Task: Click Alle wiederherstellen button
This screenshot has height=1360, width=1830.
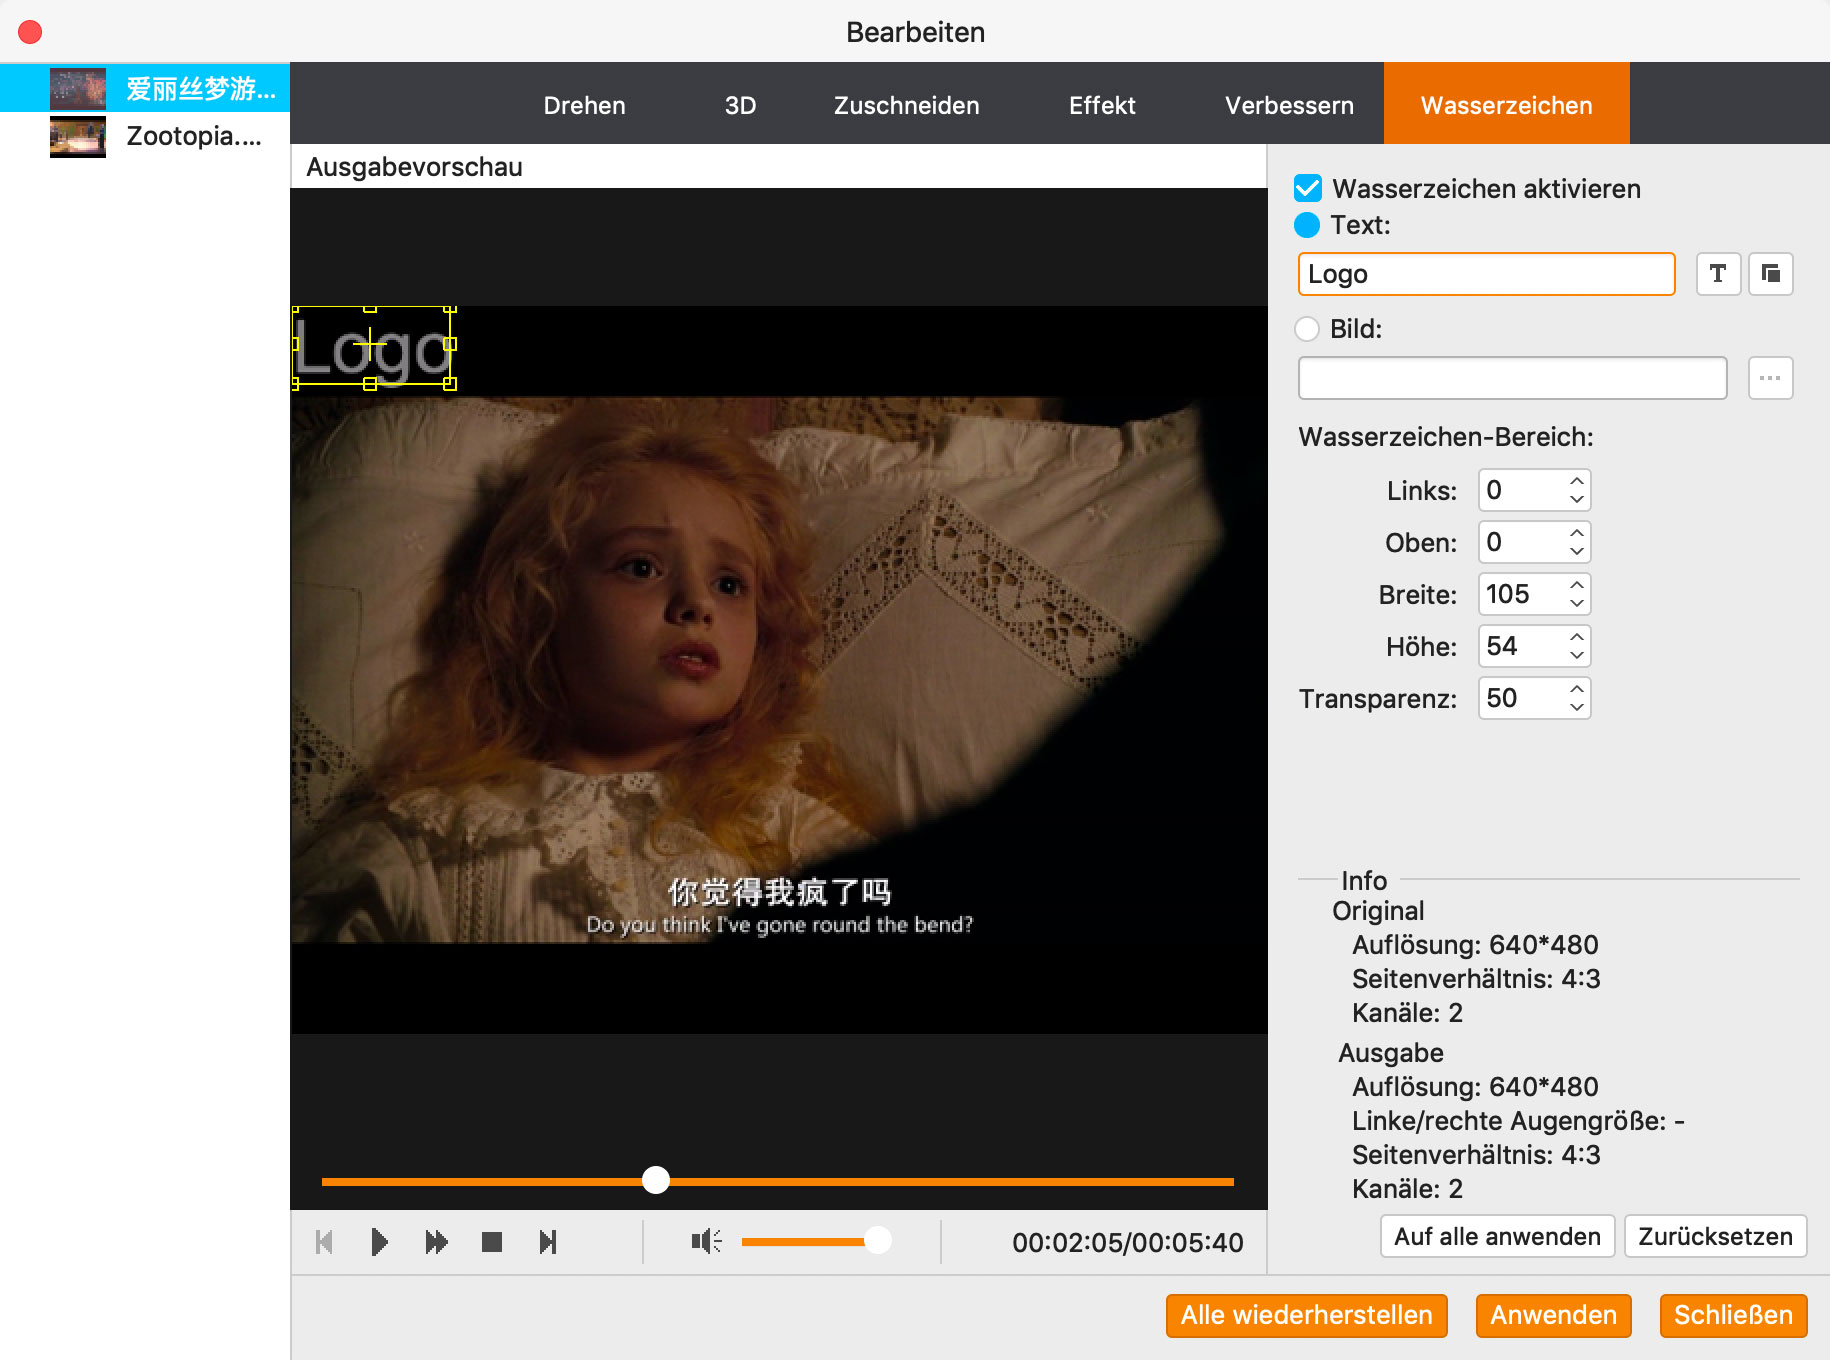Action: tap(1306, 1315)
